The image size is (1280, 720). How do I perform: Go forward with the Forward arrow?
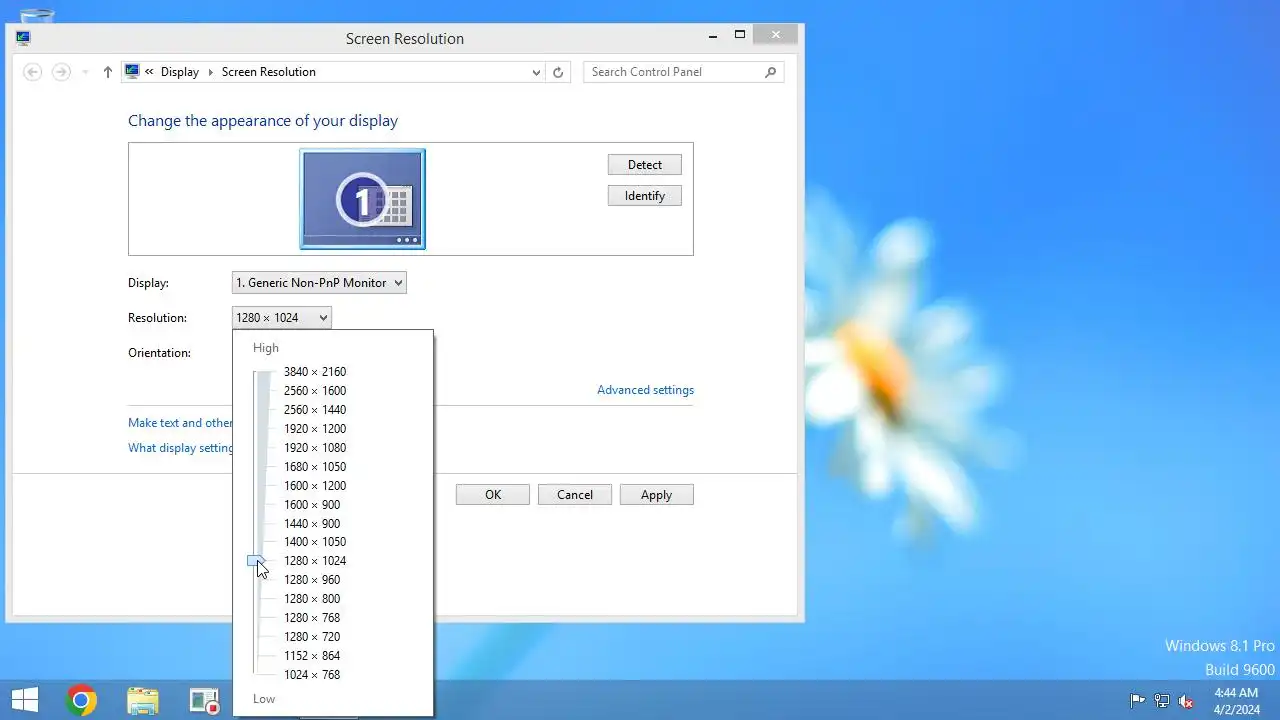tap(61, 72)
